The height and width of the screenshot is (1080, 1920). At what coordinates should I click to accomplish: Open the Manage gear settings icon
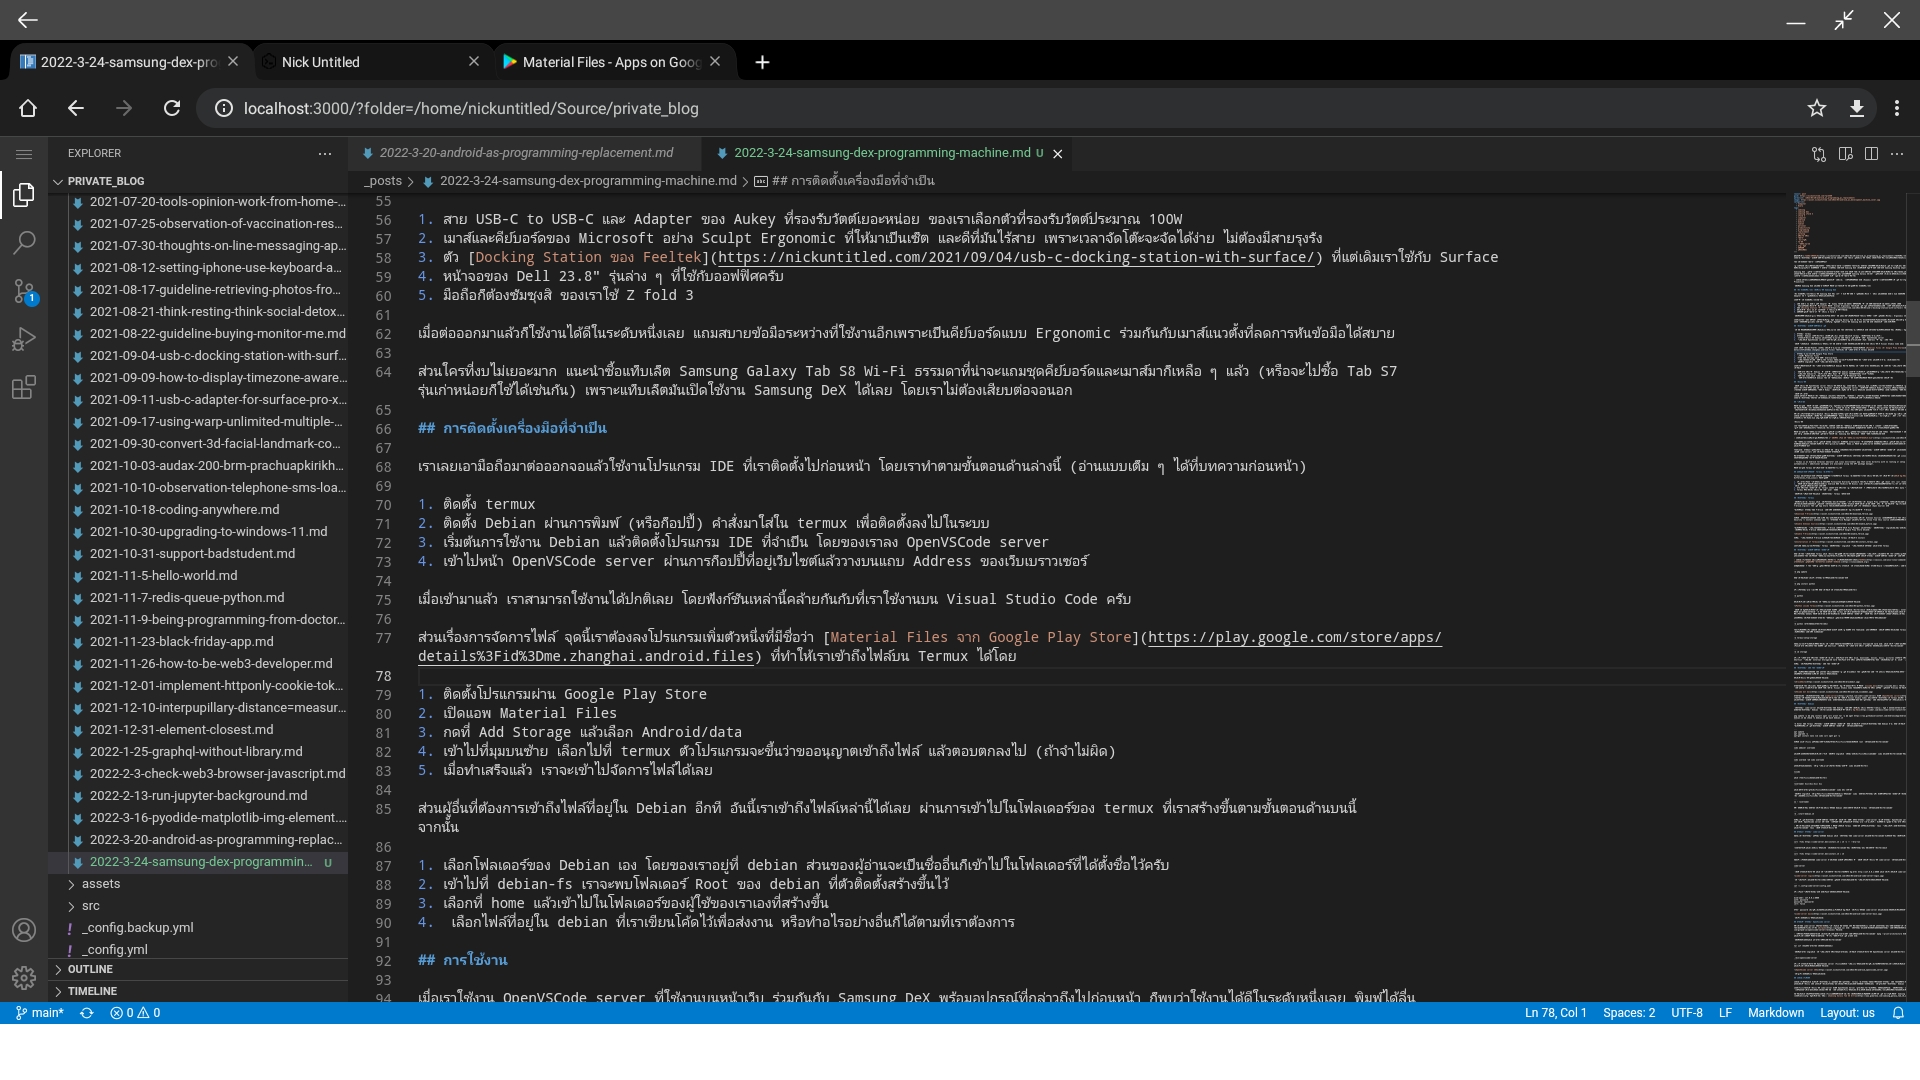tap(24, 977)
